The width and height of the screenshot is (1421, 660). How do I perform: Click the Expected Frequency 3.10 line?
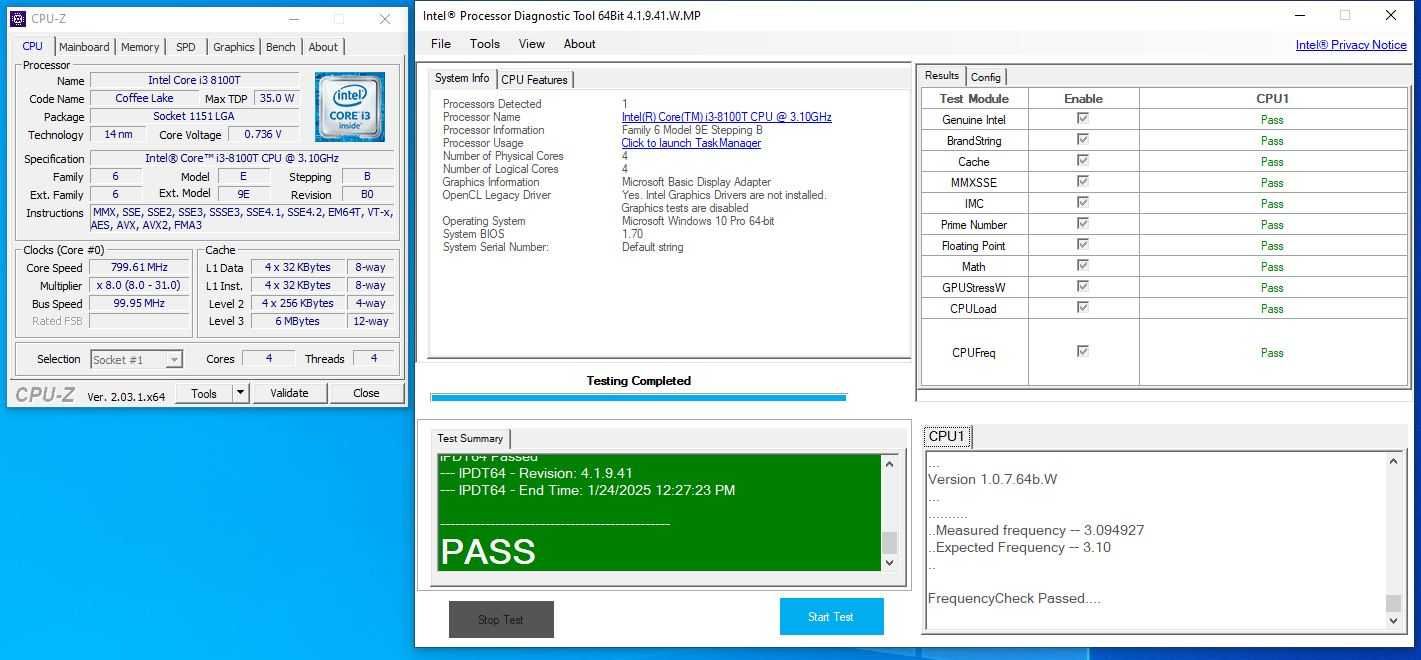point(1020,547)
